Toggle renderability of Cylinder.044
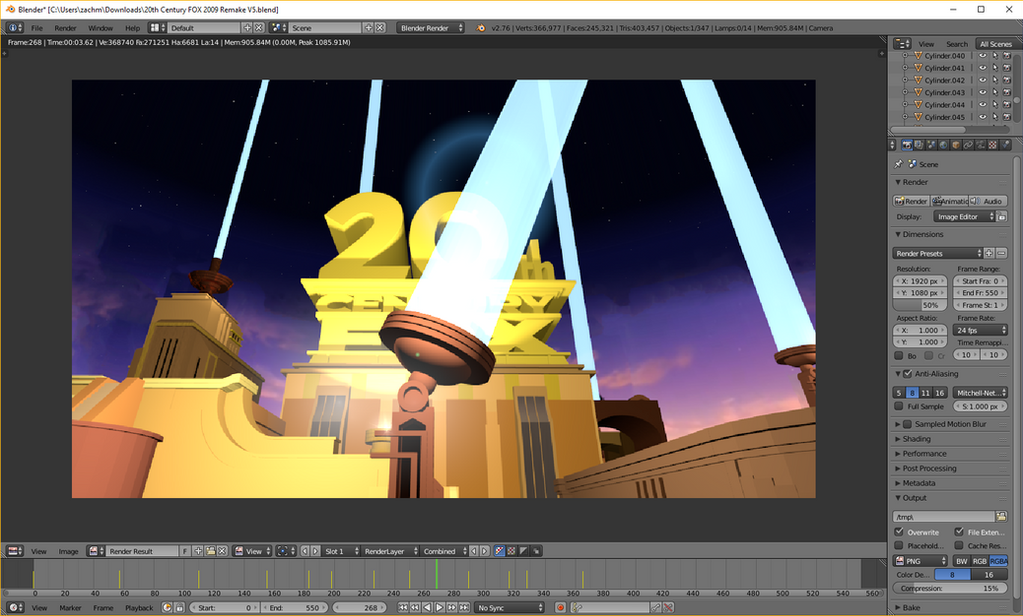The image size is (1023, 616). [x=1007, y=104]
